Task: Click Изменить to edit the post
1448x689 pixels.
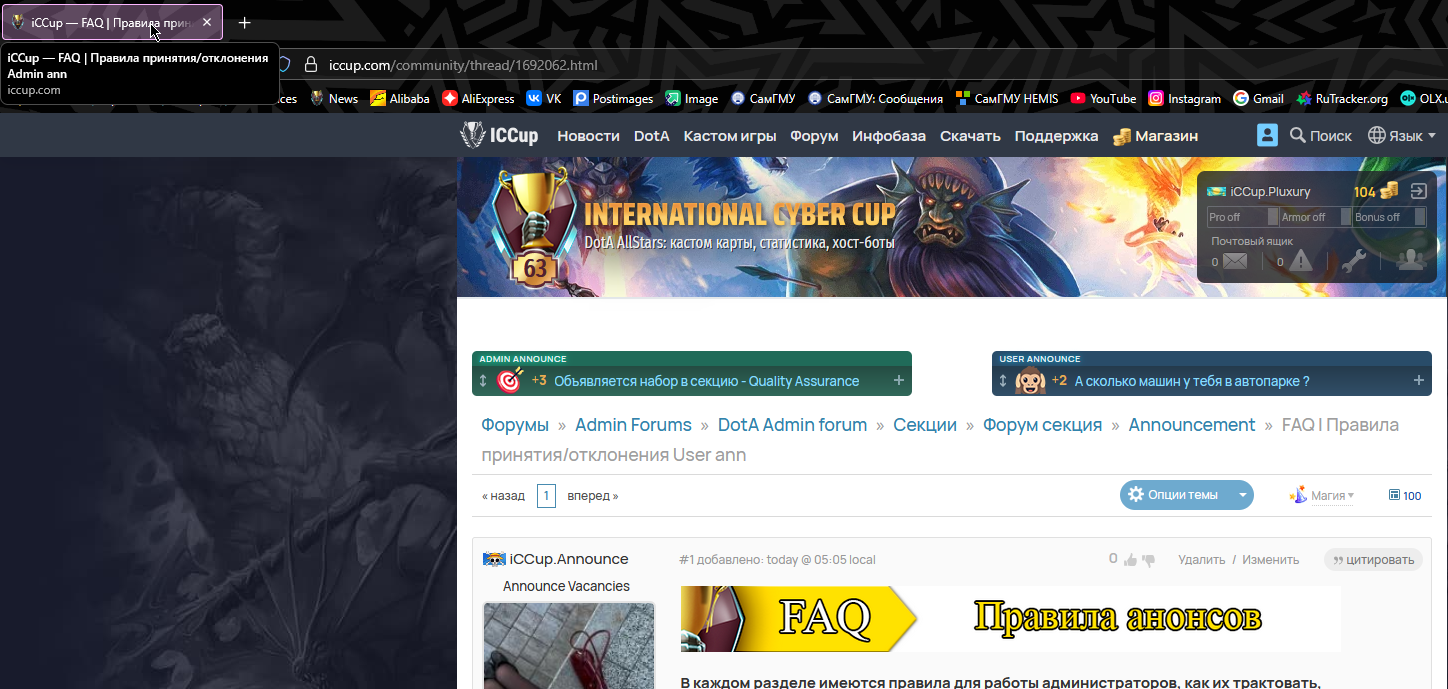Action: tap(1270, 560)
